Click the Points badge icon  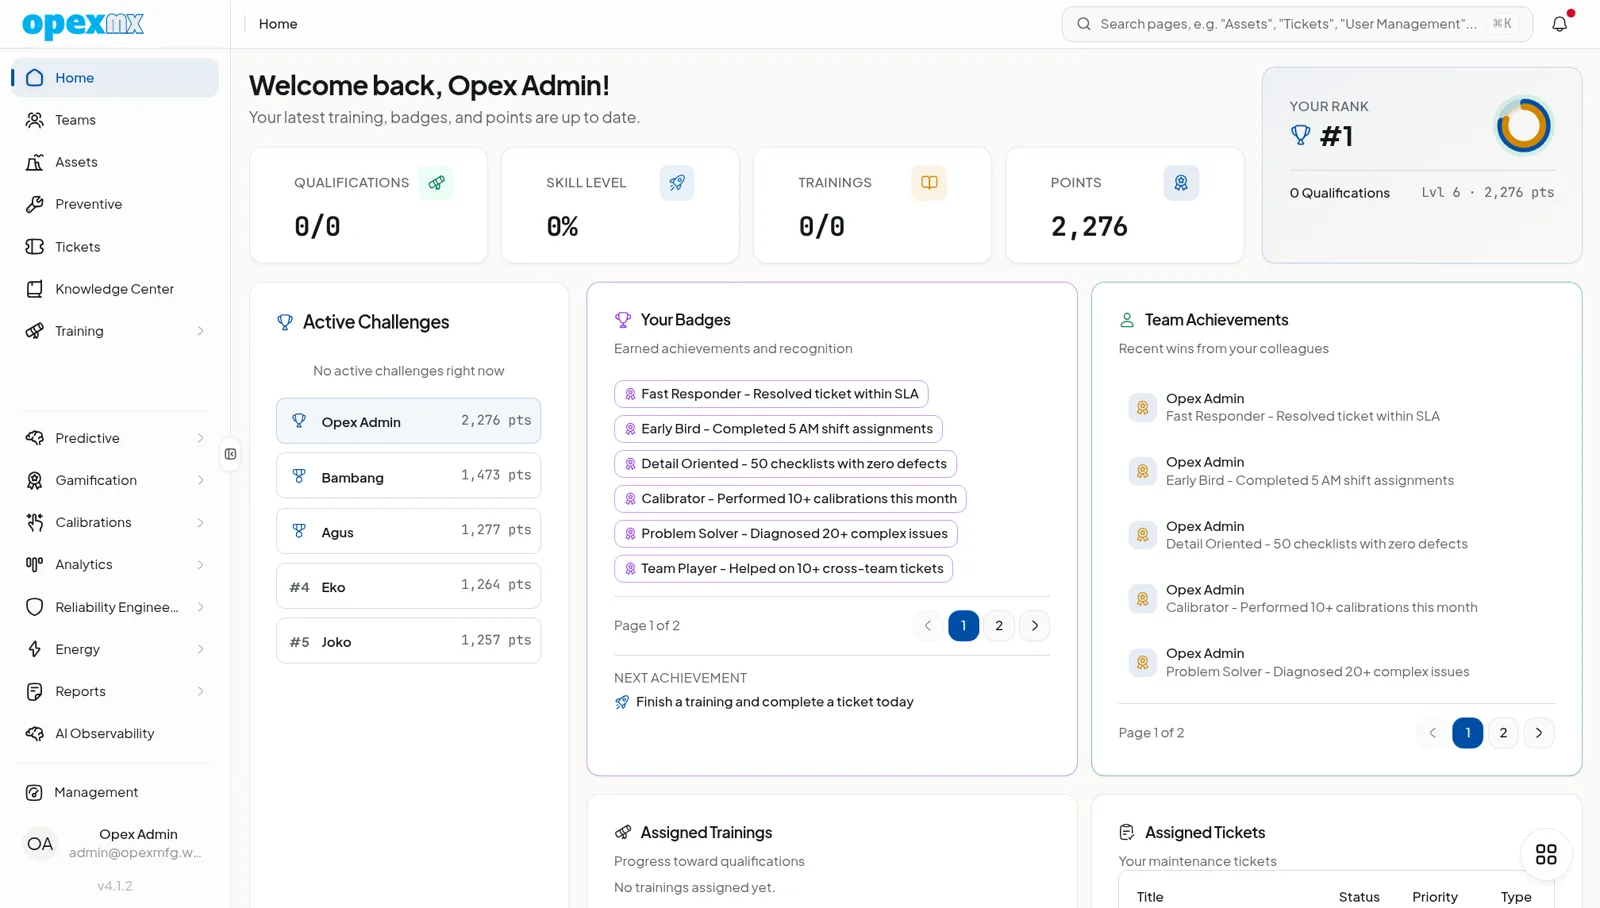tap(1181, 183)
